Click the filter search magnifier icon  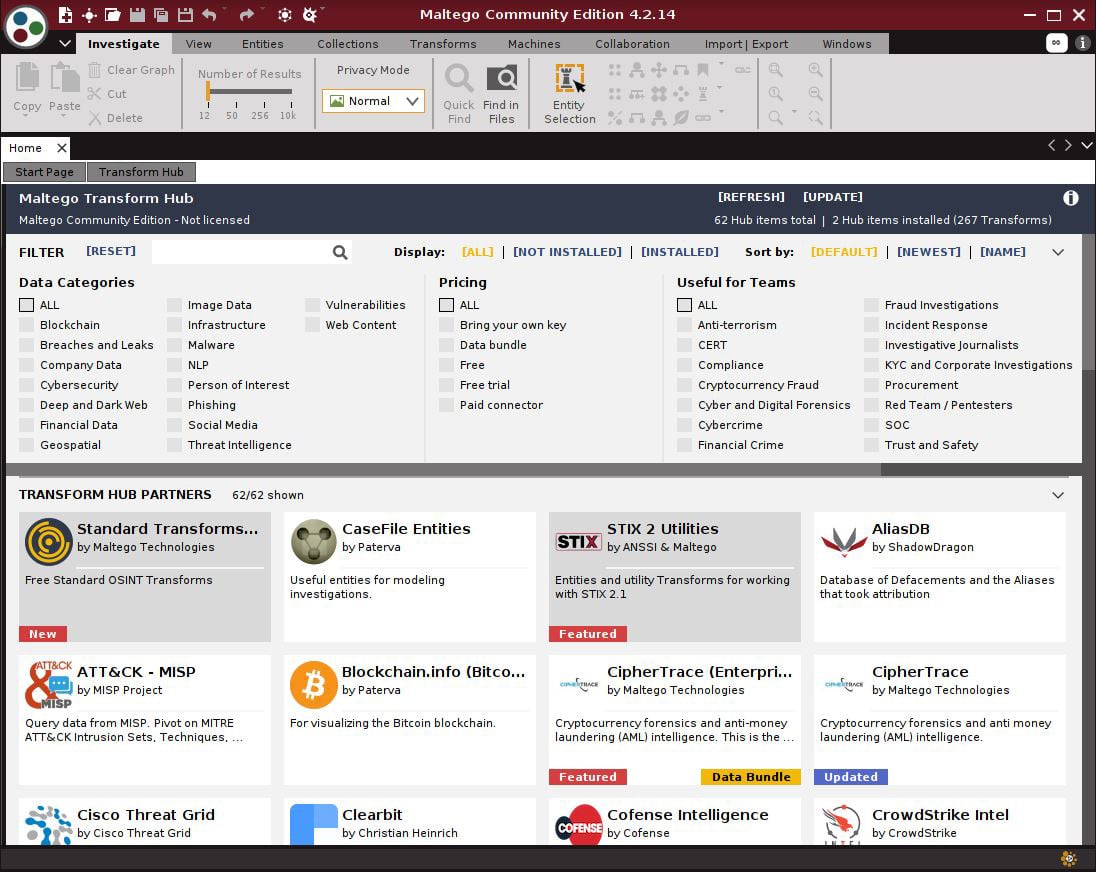tap(340, 252)
